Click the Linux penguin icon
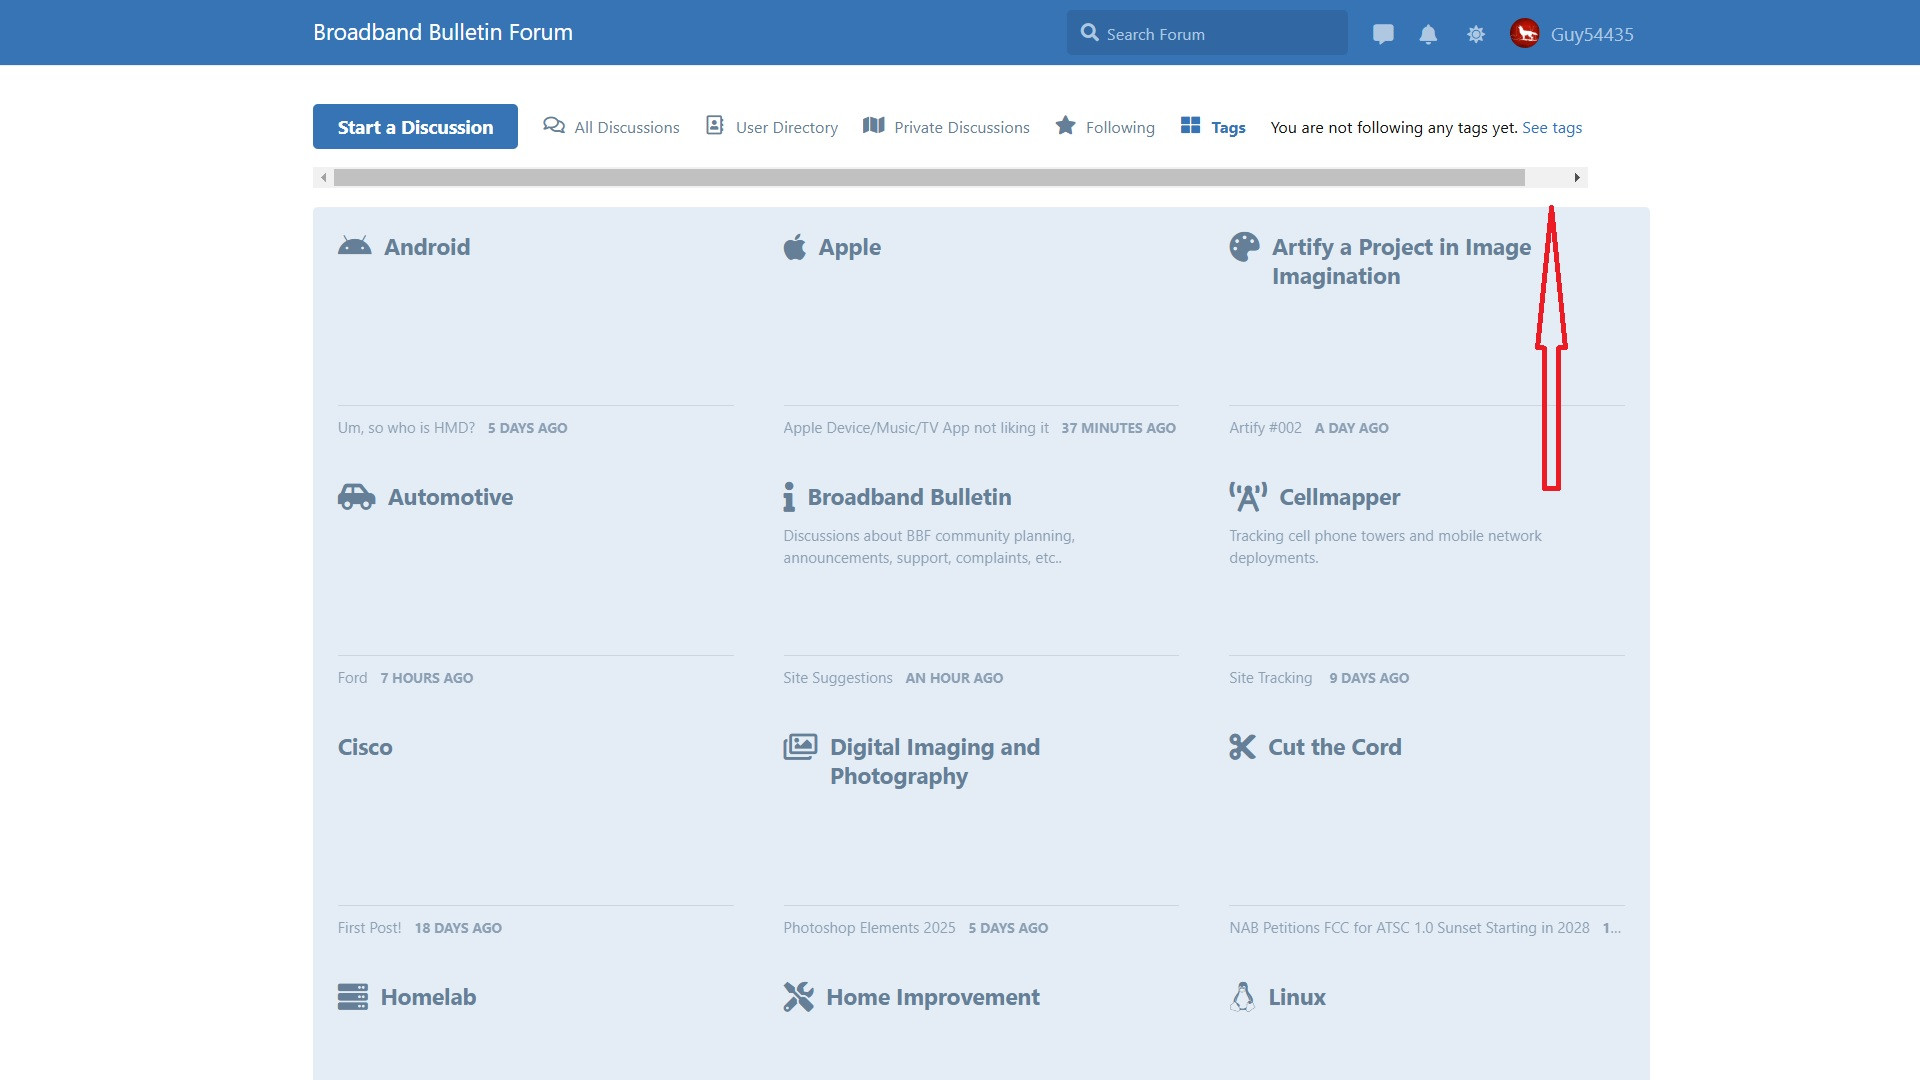Screen dimensions: 1920x1080 (1242, 997)
